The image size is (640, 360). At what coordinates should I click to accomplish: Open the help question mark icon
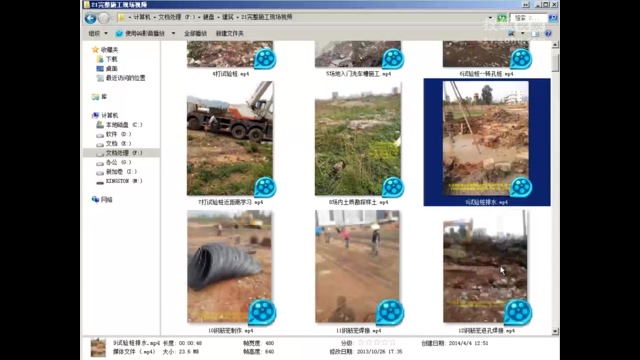pyautogui.click(x=548, y=33)
